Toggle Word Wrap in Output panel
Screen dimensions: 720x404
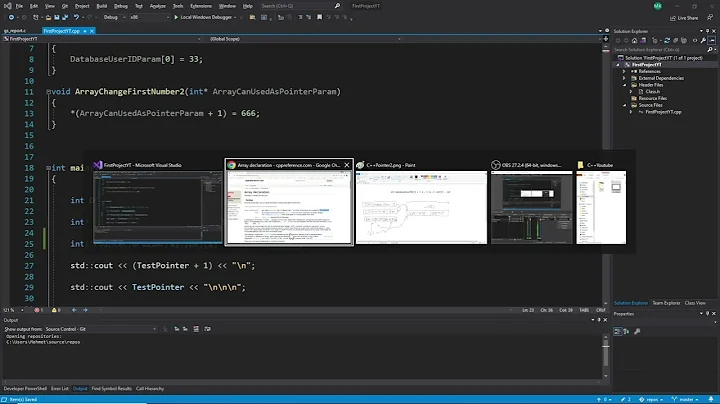pyautogui.click(x=208, y=329)
